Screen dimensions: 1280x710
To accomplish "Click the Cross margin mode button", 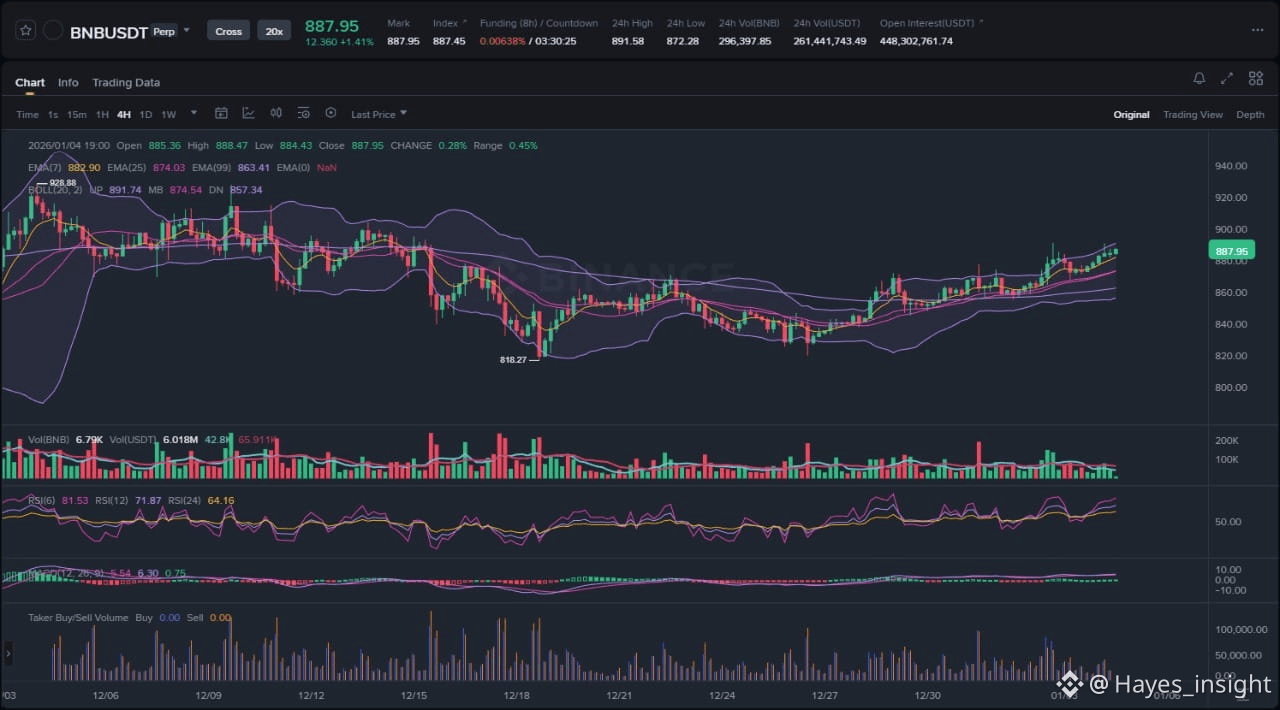I will coord(228,31).
